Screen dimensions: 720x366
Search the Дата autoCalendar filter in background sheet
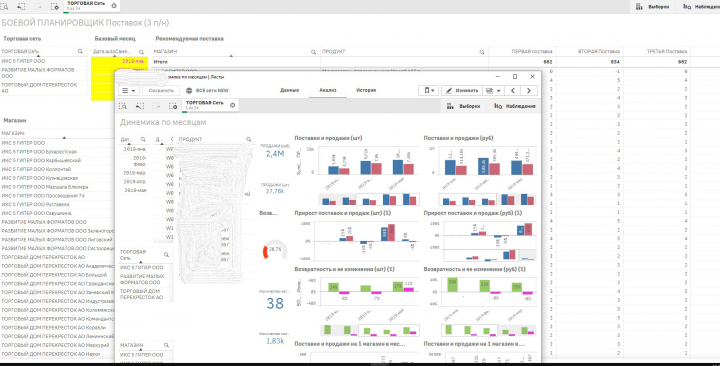pyautogui.click(x=141, y=52)
